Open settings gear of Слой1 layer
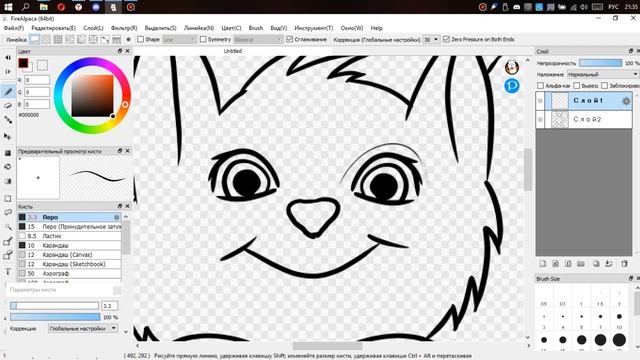This screenshot has width=640, height=360. coord(626,101)
